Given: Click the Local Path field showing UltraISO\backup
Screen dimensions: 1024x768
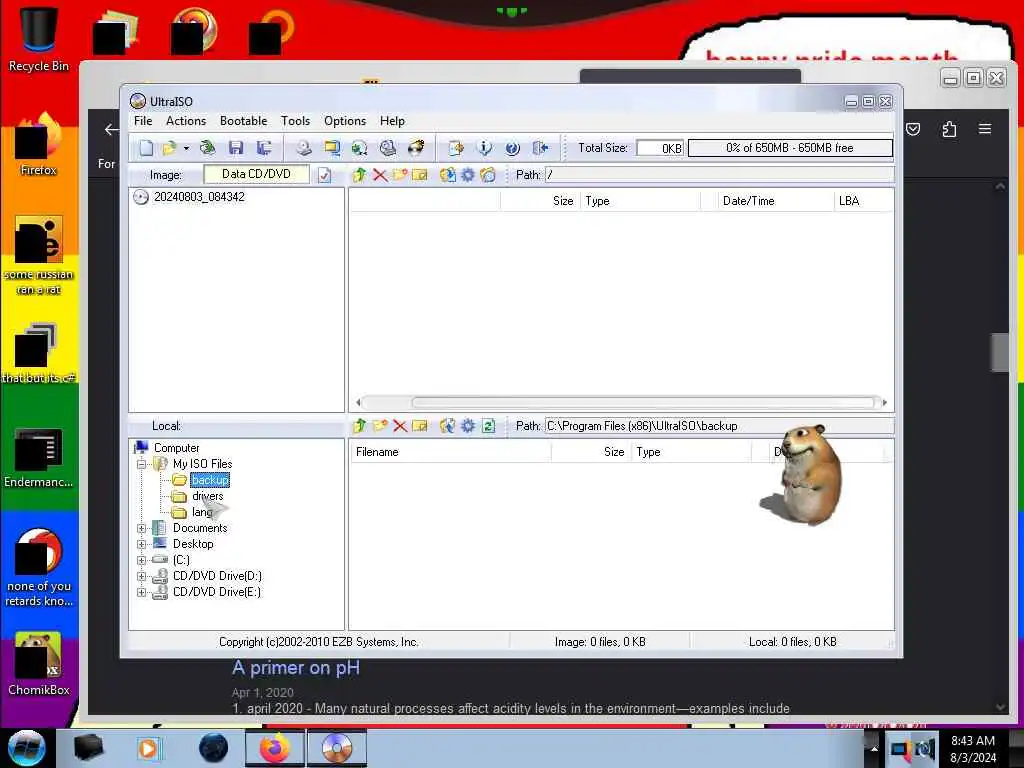Looking at the screenshot, I should click(x=719, y=426).
